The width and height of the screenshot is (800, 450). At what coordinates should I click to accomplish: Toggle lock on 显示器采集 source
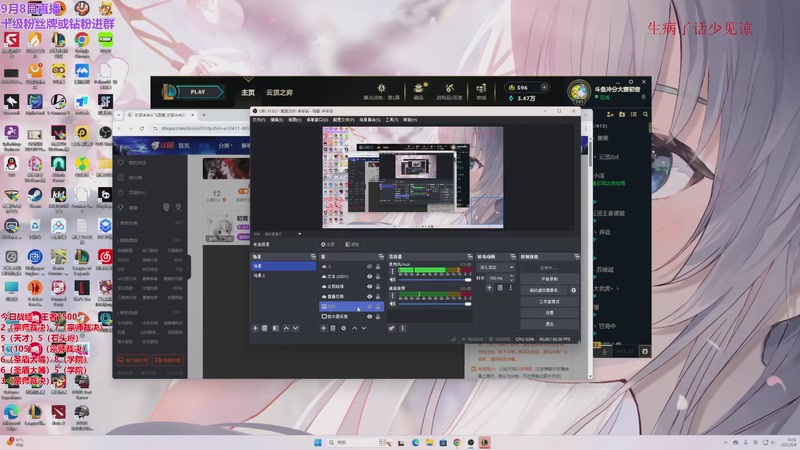click(378, 317)
